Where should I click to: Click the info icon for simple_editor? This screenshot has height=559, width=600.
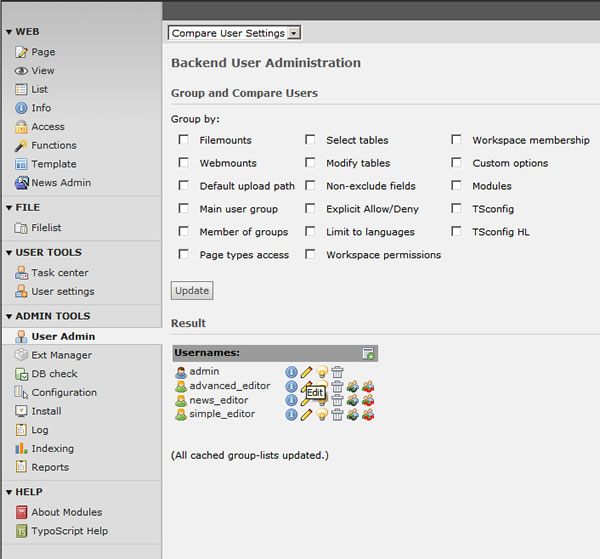pos(292,414)
